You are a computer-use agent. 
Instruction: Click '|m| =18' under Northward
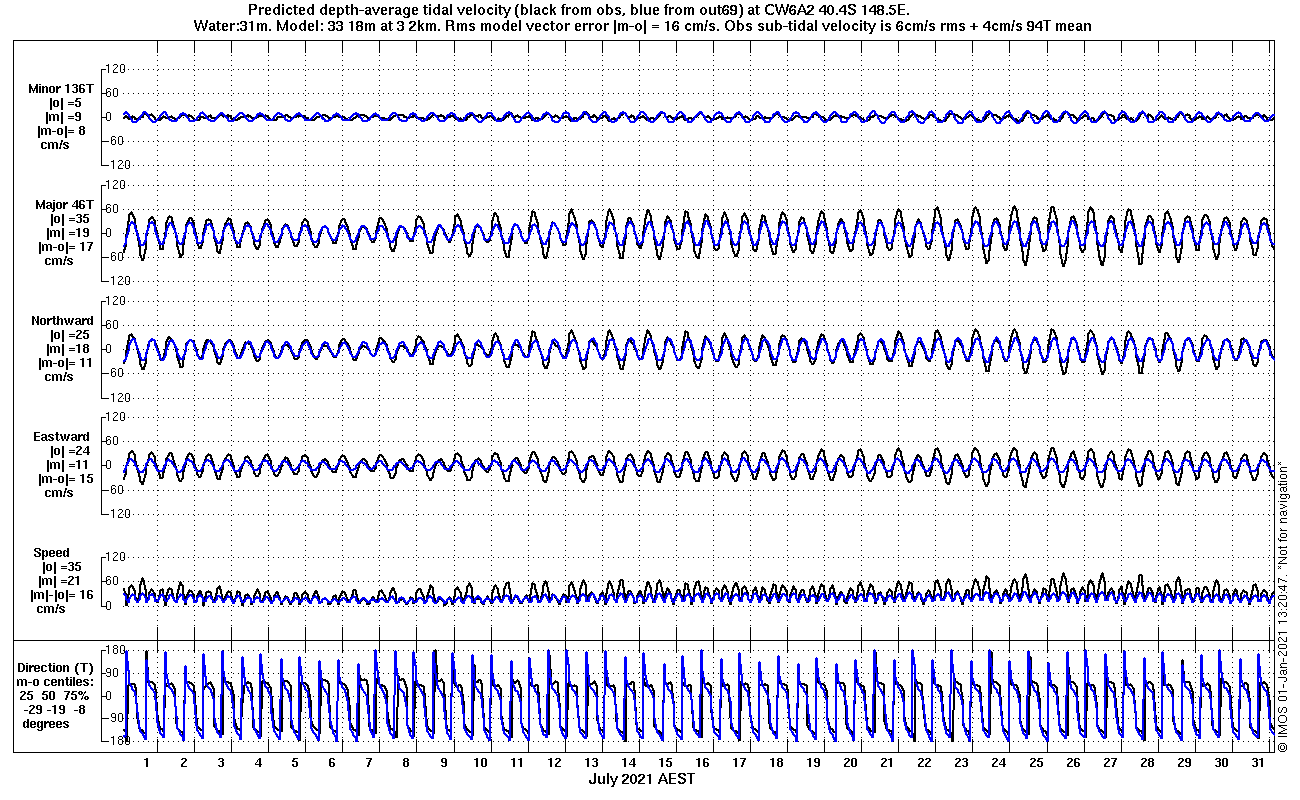click(70, 349)
